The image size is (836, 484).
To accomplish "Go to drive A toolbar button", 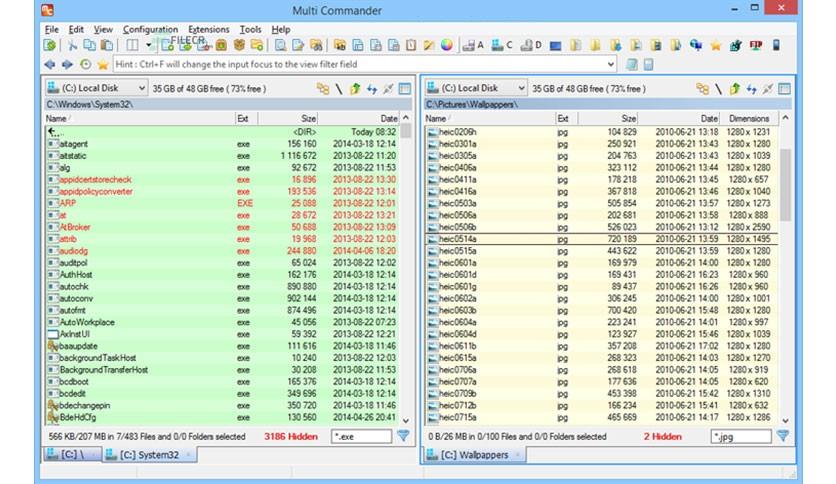I will coord(473,45).
